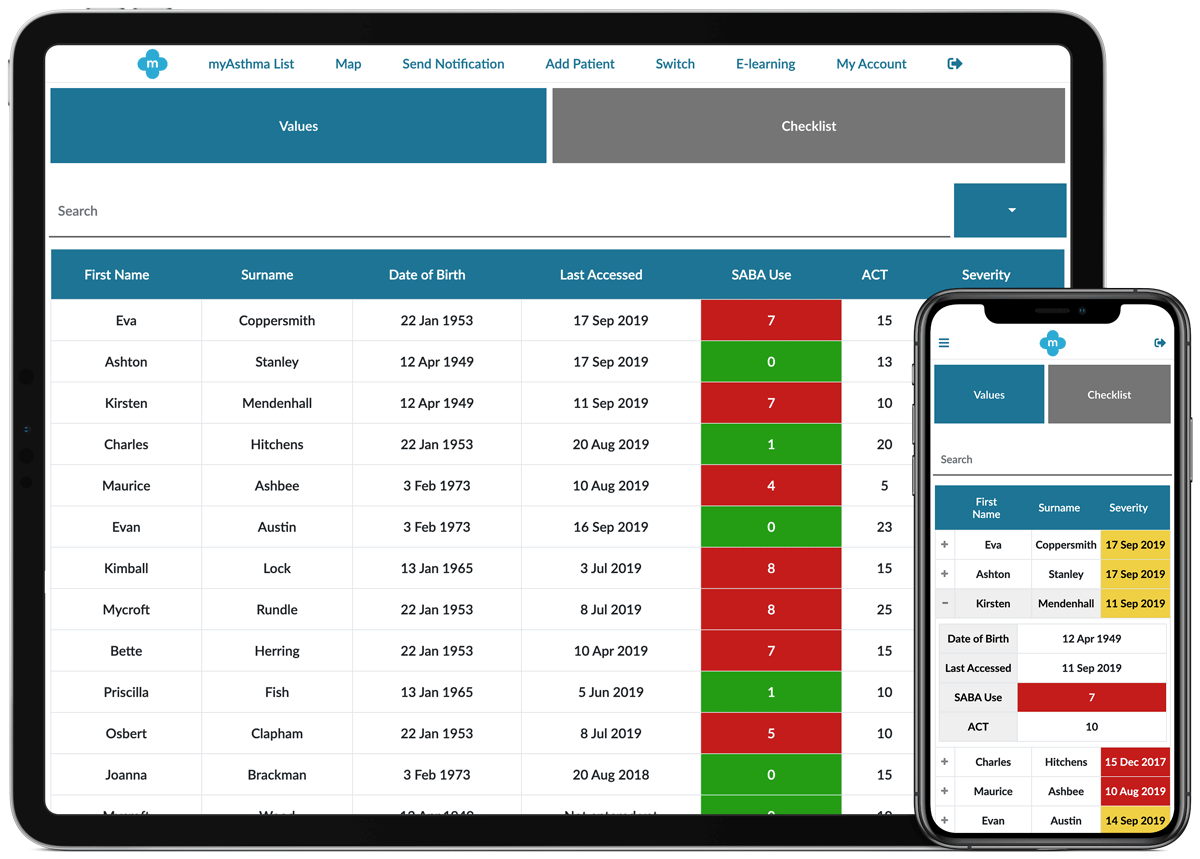Tap the First Name column header on the phone
The image size is (1200, 859).
pos(986,508)
